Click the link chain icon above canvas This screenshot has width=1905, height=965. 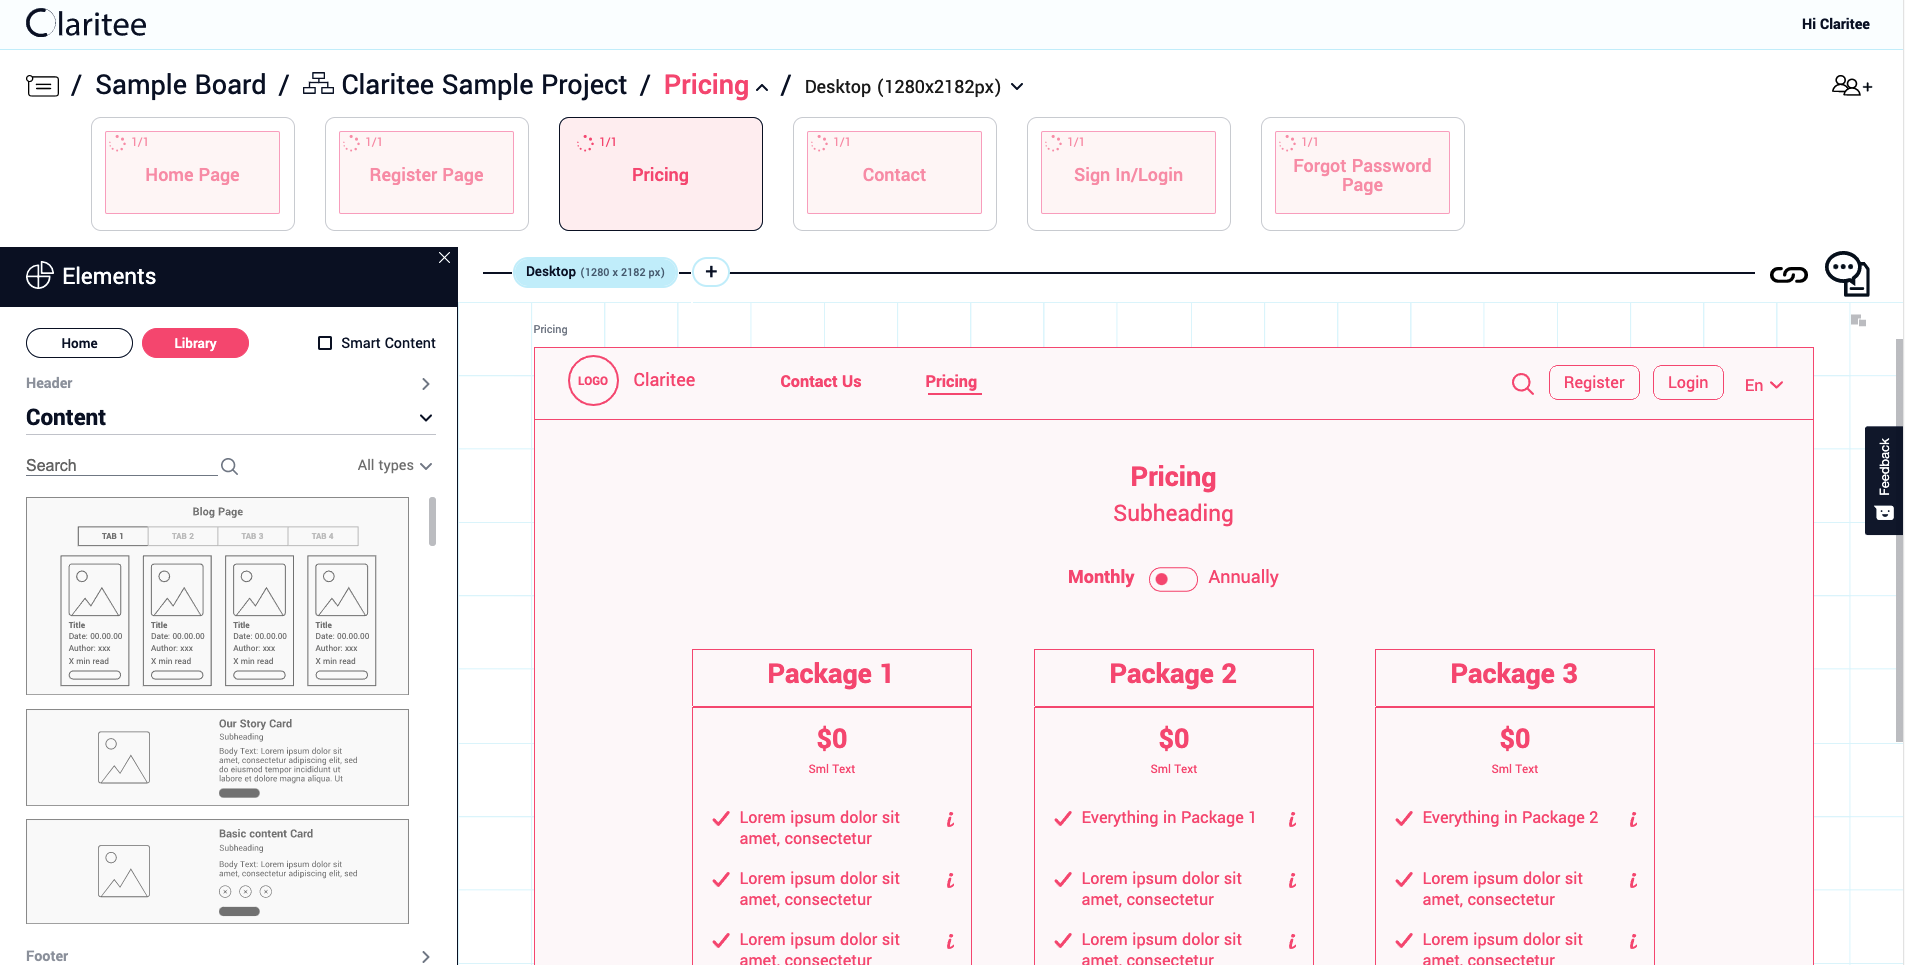pos(1788,275)
